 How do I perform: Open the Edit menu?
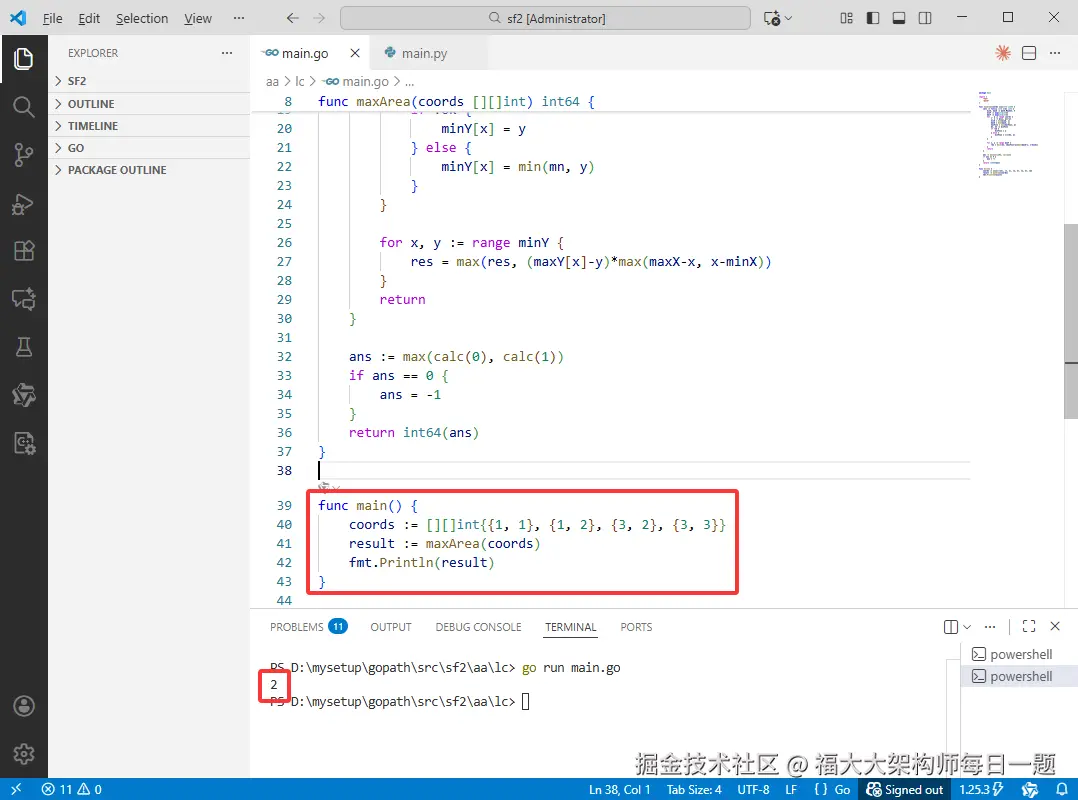[89, 19]
